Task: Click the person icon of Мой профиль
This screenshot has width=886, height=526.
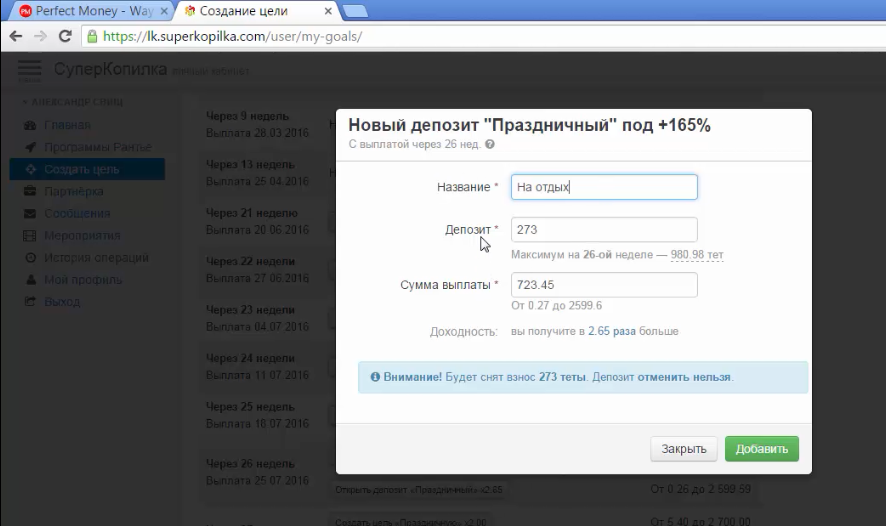Action: (x=31, y=280)
